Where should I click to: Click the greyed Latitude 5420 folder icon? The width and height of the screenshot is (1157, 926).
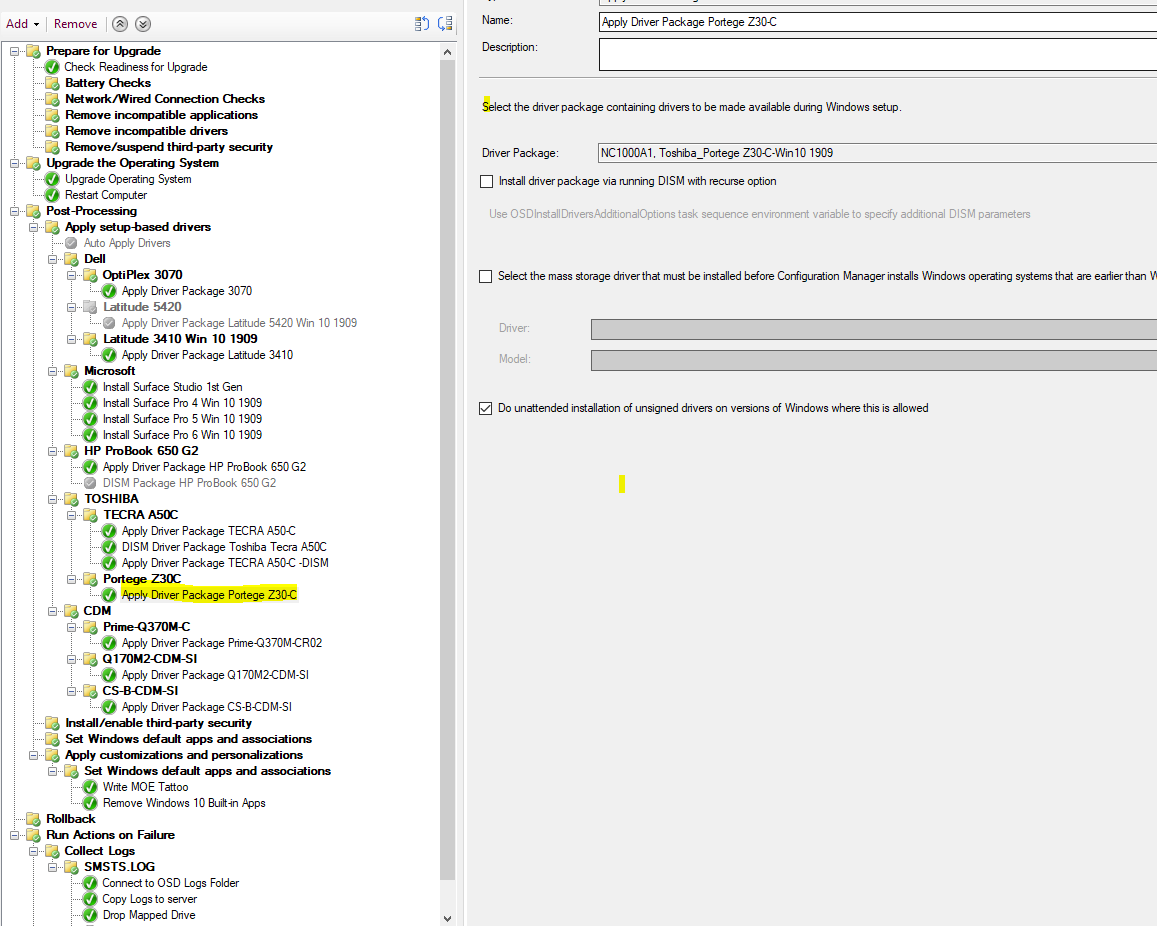coord(90,307)
